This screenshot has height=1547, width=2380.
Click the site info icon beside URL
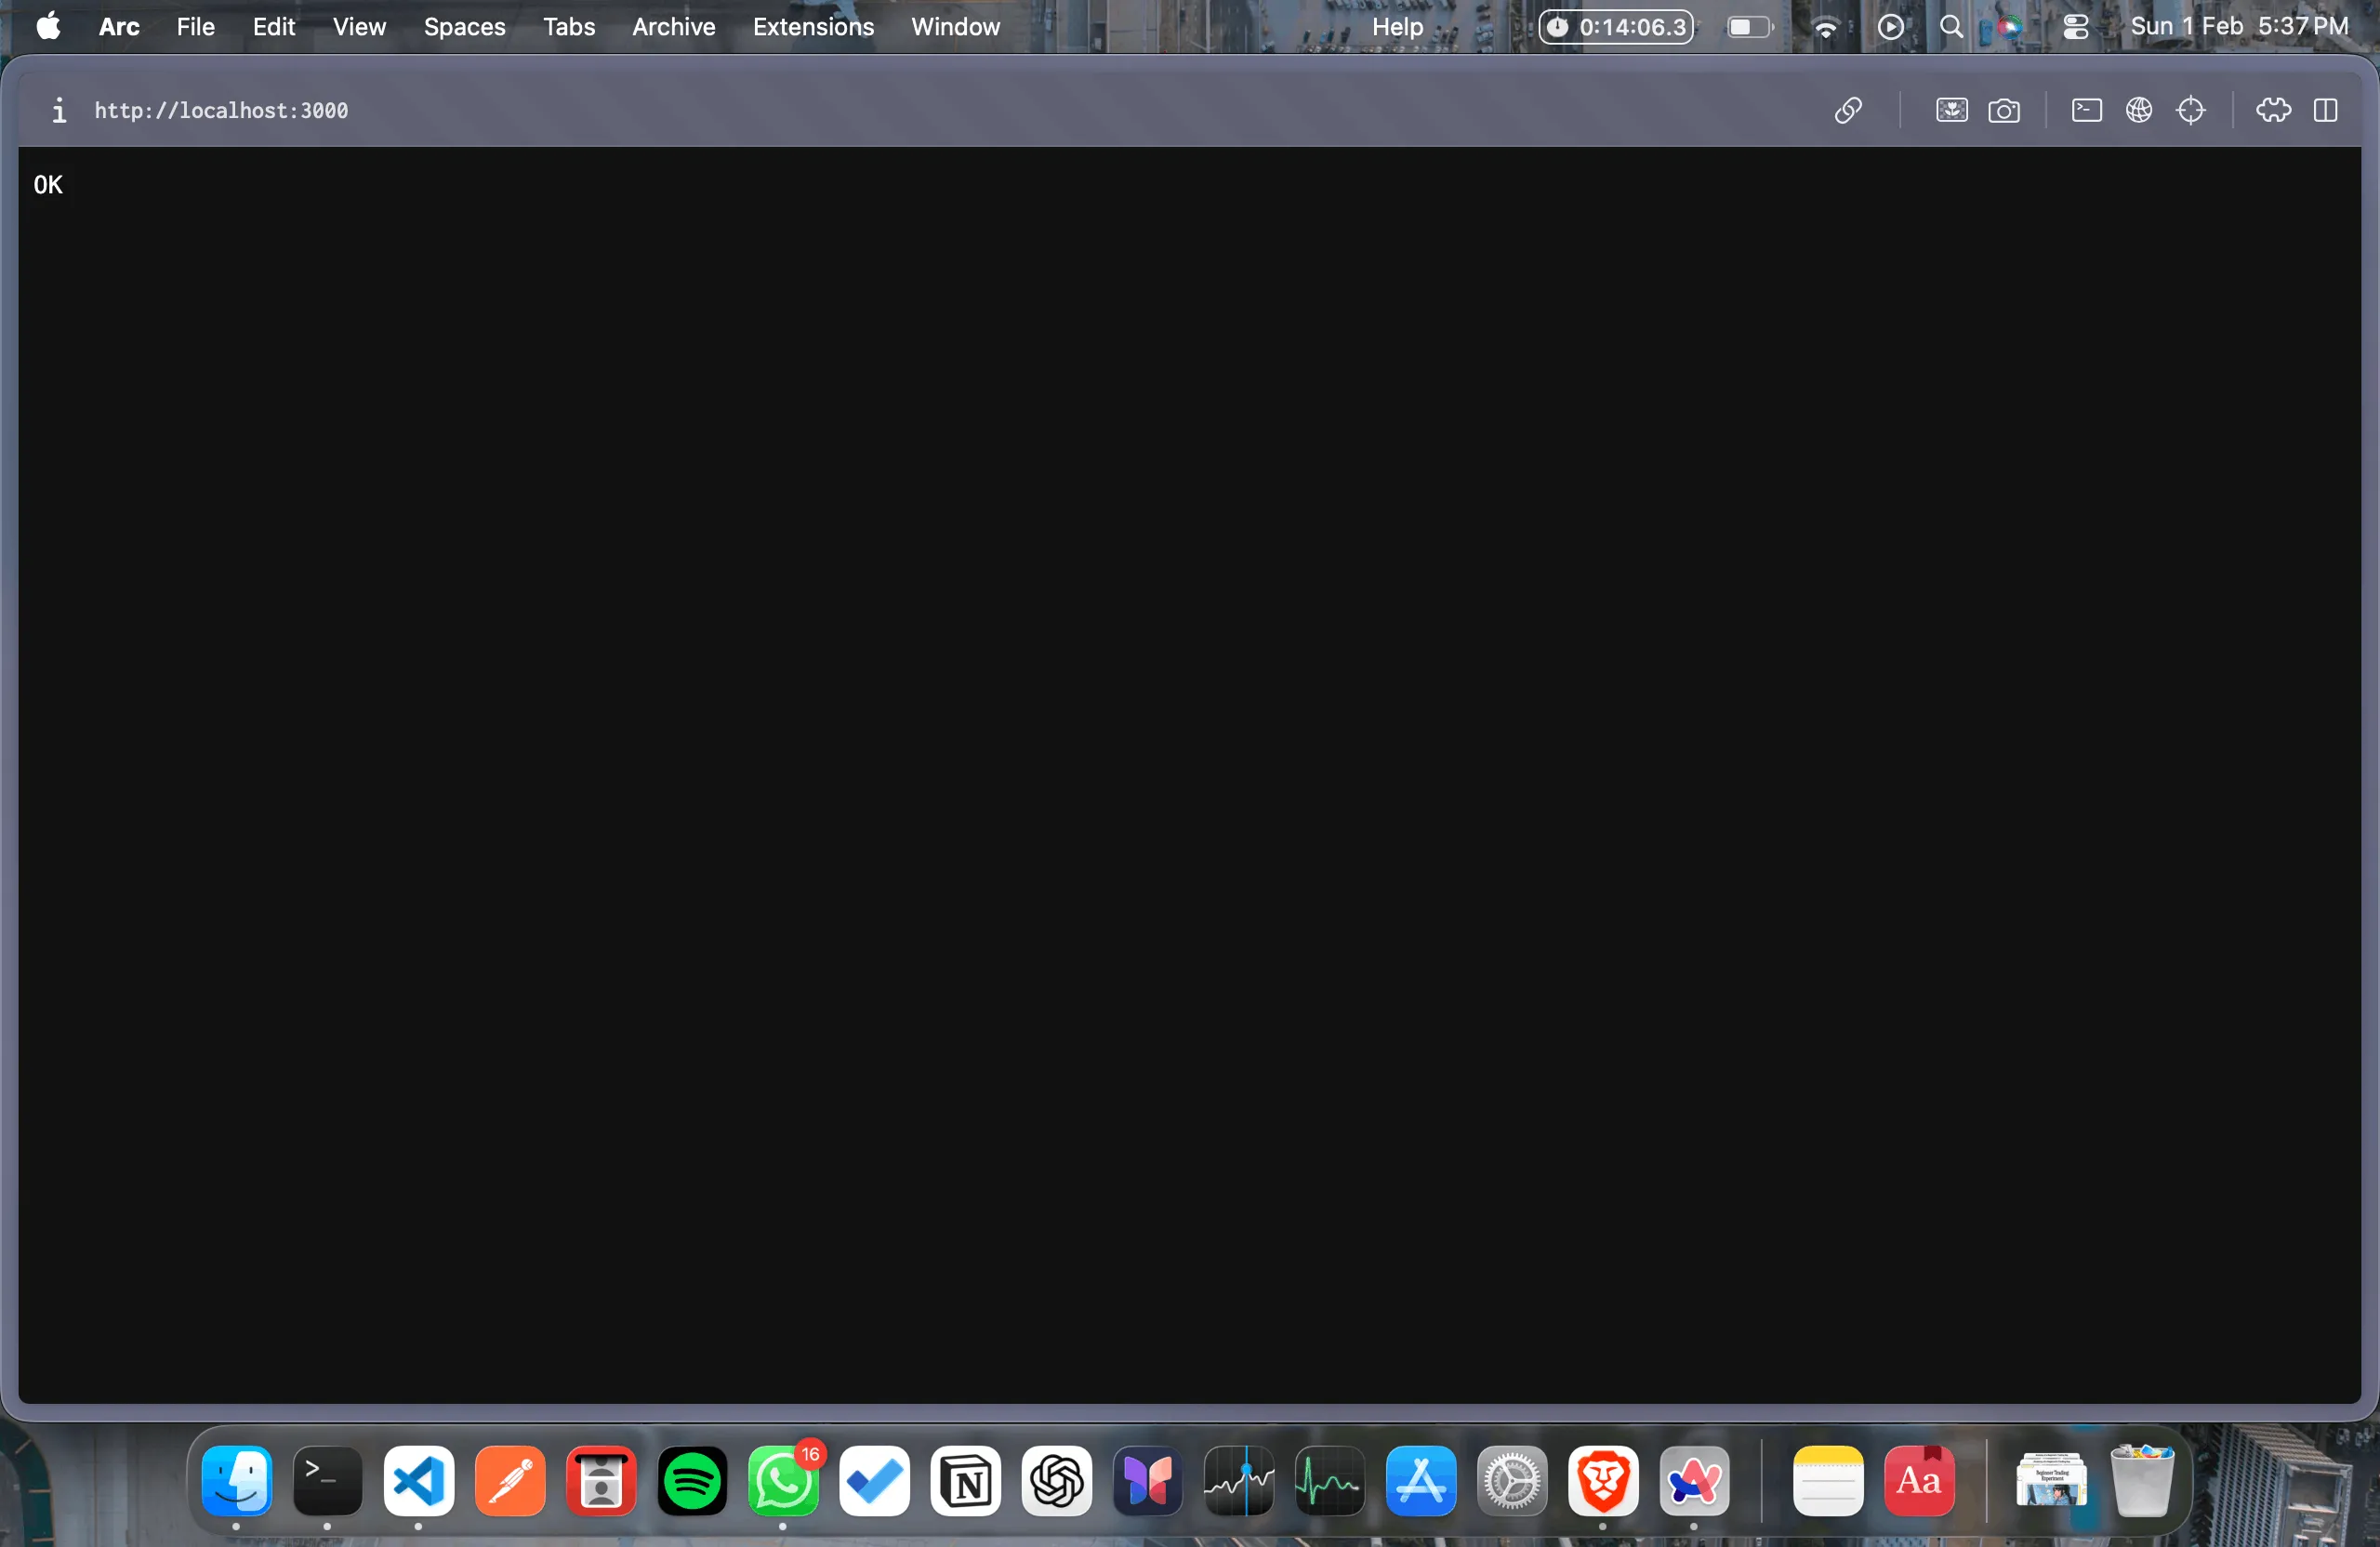[x=59, y=110]
